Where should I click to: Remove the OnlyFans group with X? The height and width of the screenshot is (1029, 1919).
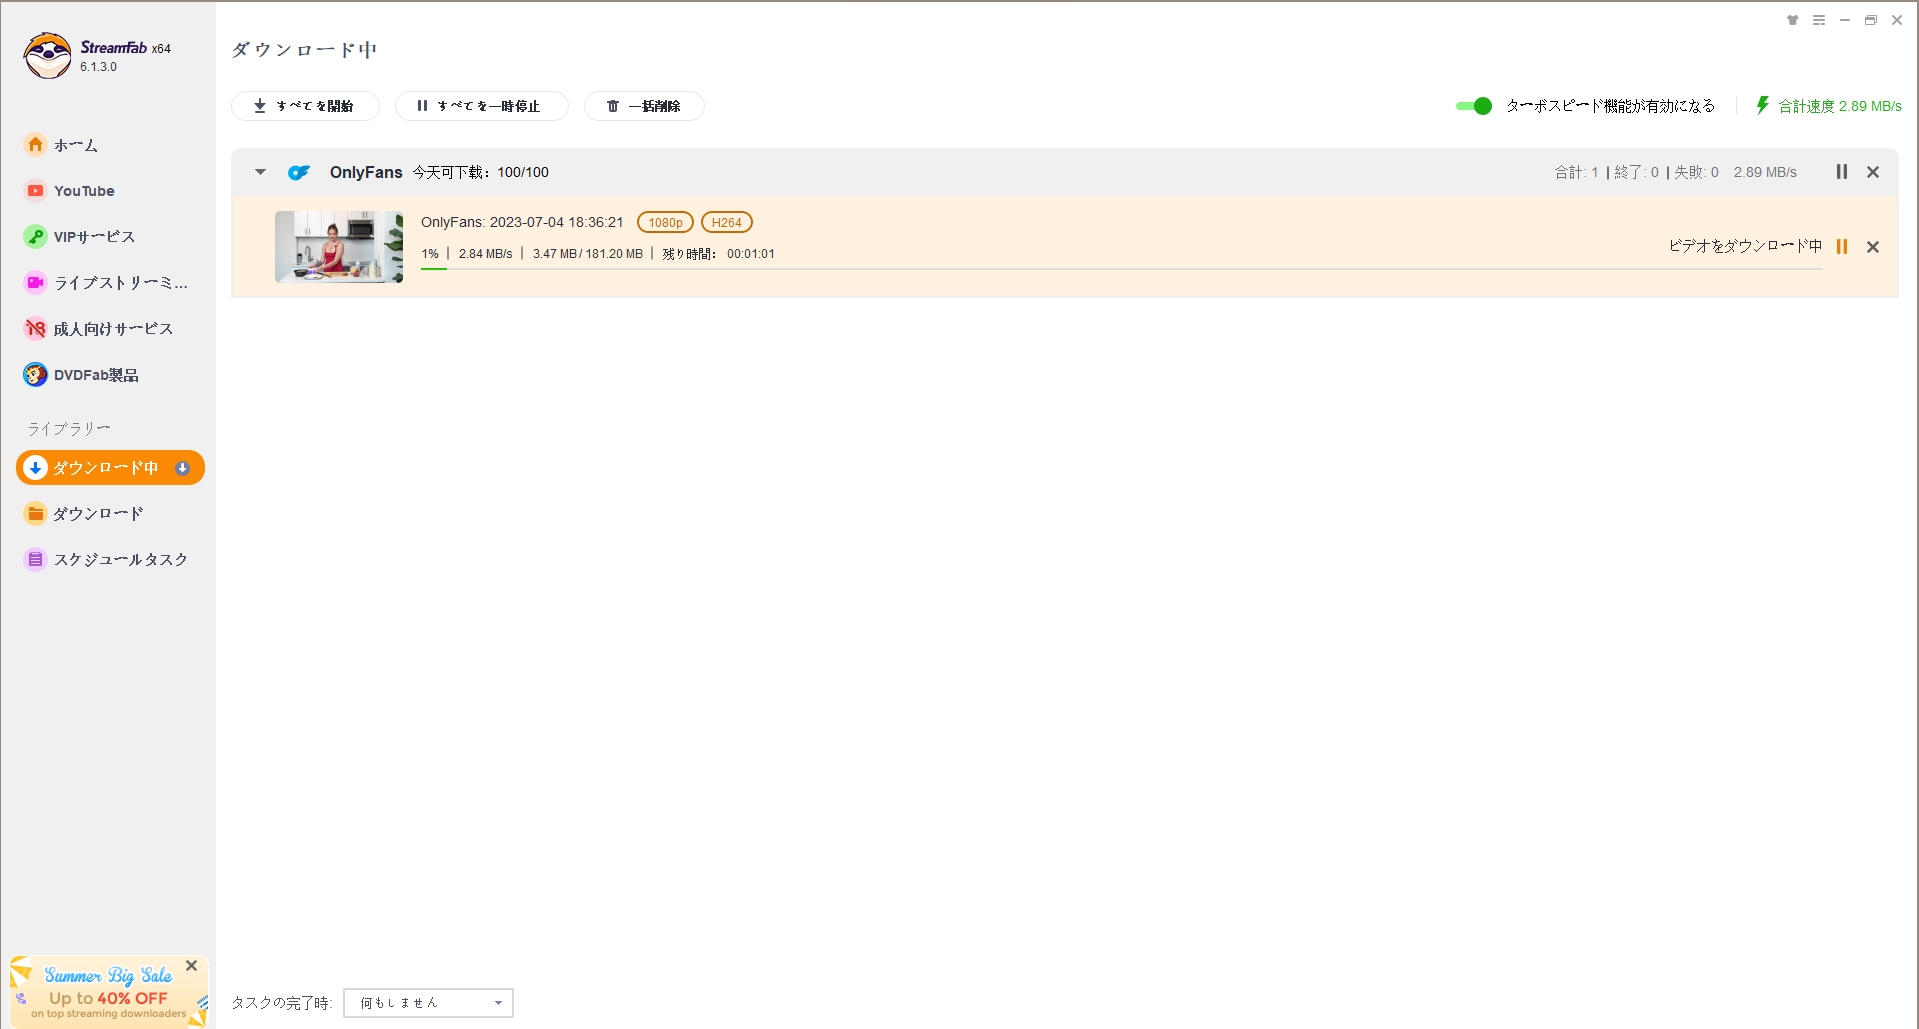(1873, 172)
